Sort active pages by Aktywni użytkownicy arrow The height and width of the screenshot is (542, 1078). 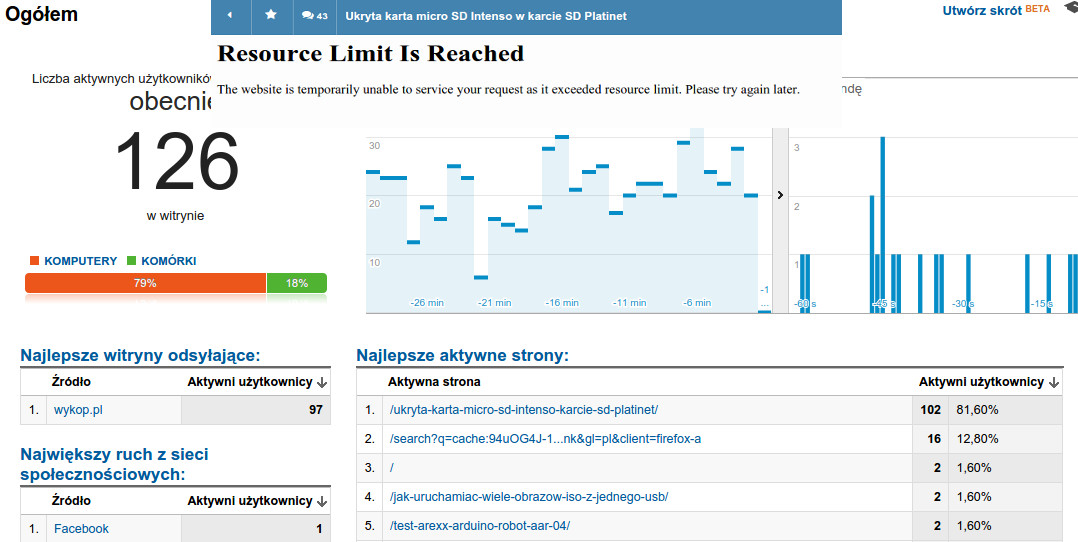pyautogui.click(x=1053, y=382)
